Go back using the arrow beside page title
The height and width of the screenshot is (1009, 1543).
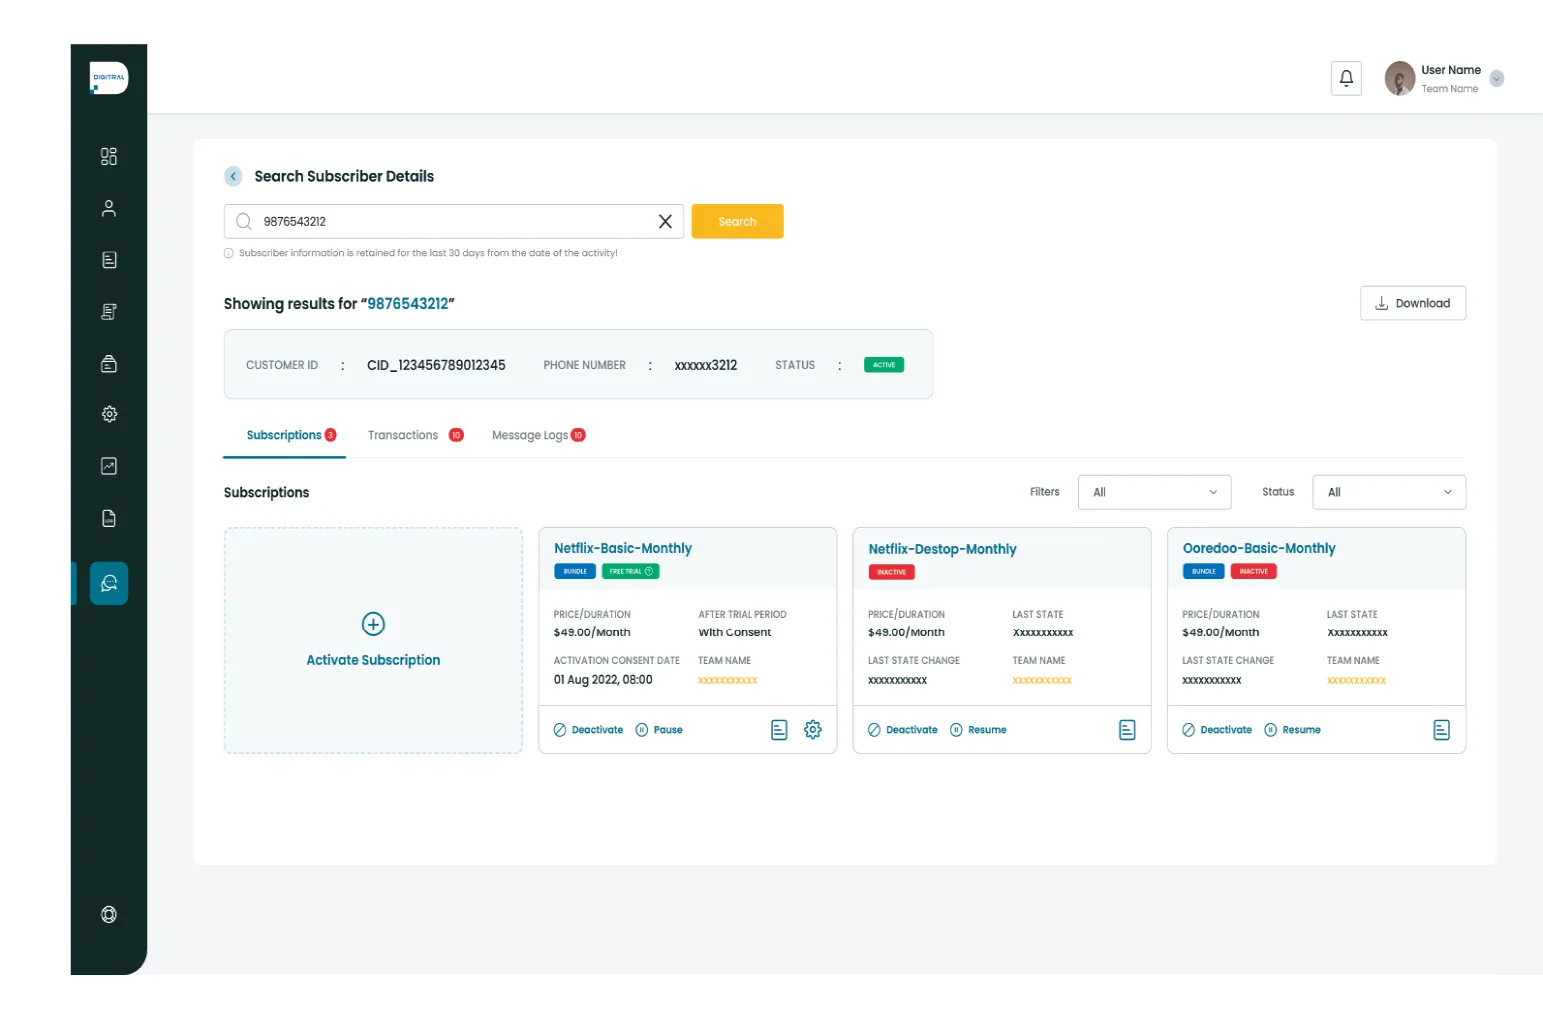click(233, 176)
